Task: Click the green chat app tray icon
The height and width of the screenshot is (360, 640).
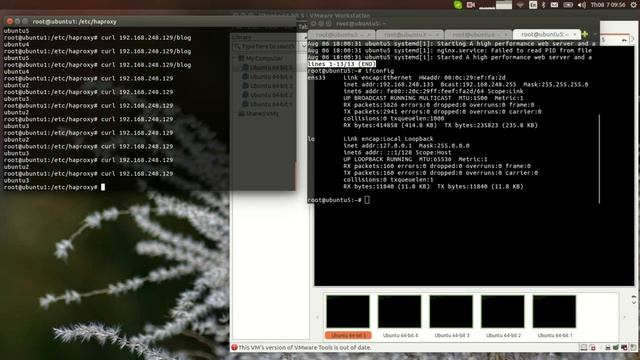Action: pos(458,5)
